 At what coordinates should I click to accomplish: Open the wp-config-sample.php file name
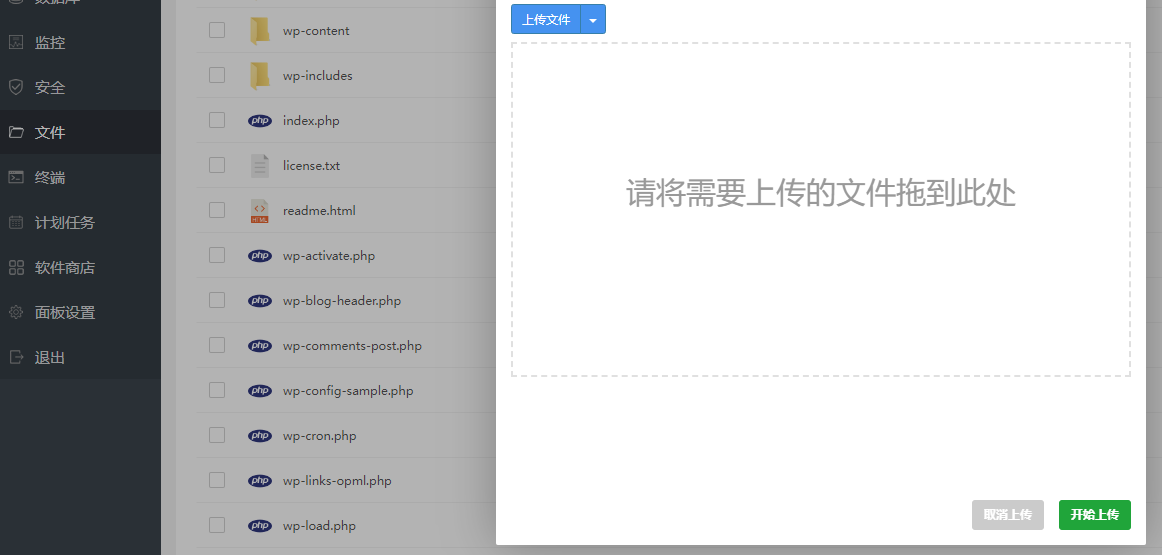(348, 391)
